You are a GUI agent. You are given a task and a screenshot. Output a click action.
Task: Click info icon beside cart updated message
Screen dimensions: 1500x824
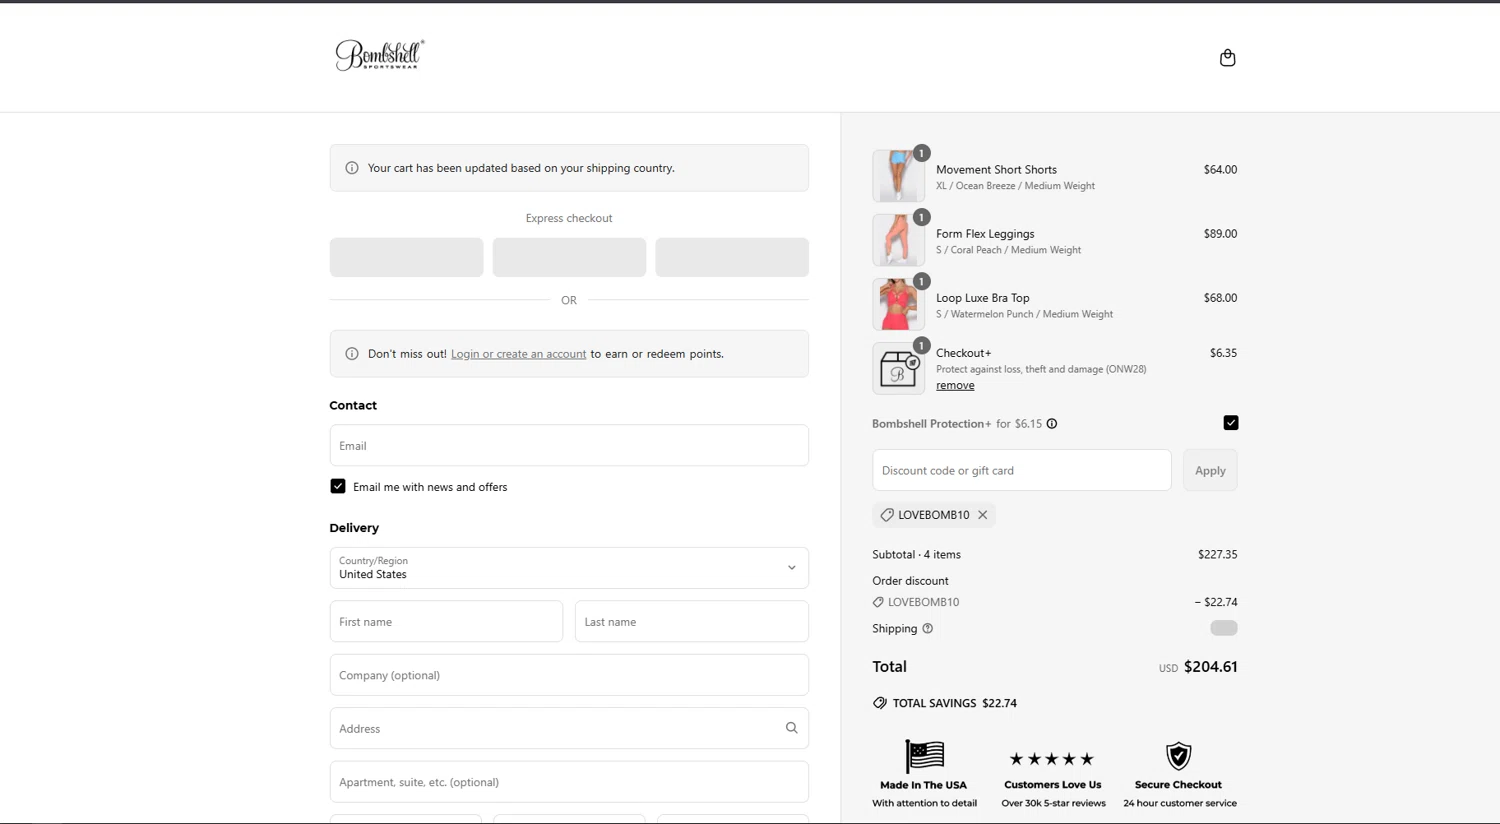tap(352, 168)
